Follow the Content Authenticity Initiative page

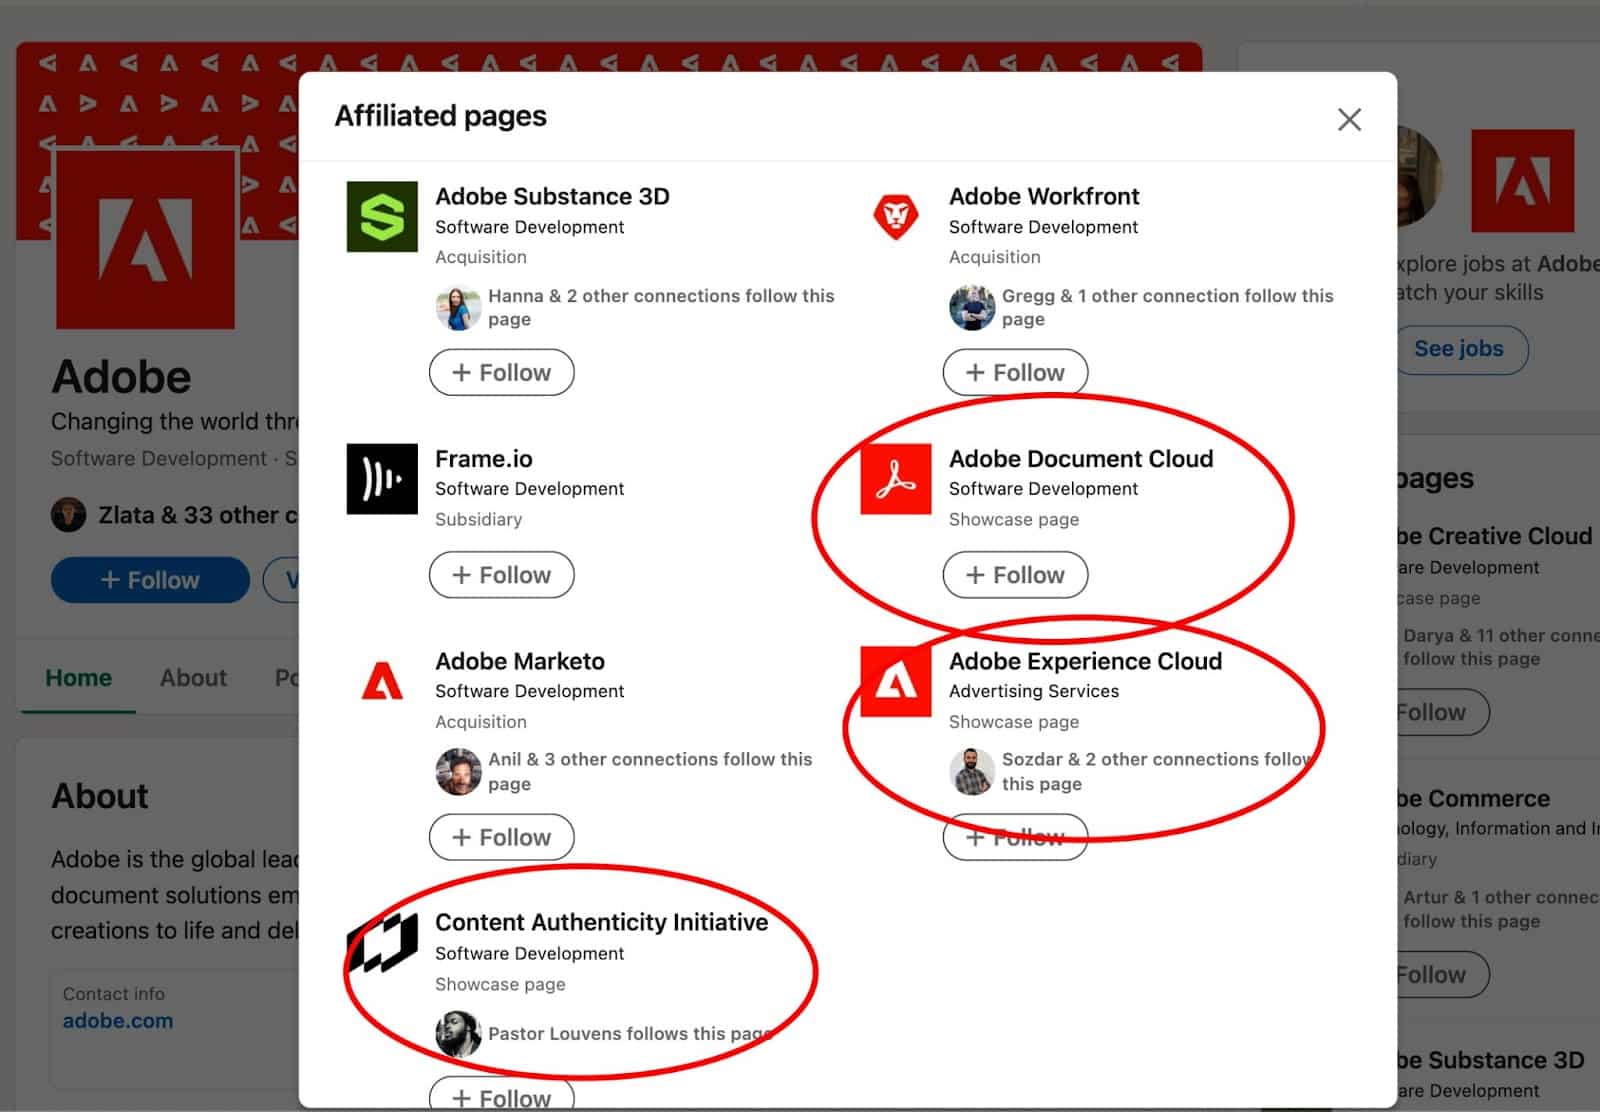click(x=501, y=1097)
